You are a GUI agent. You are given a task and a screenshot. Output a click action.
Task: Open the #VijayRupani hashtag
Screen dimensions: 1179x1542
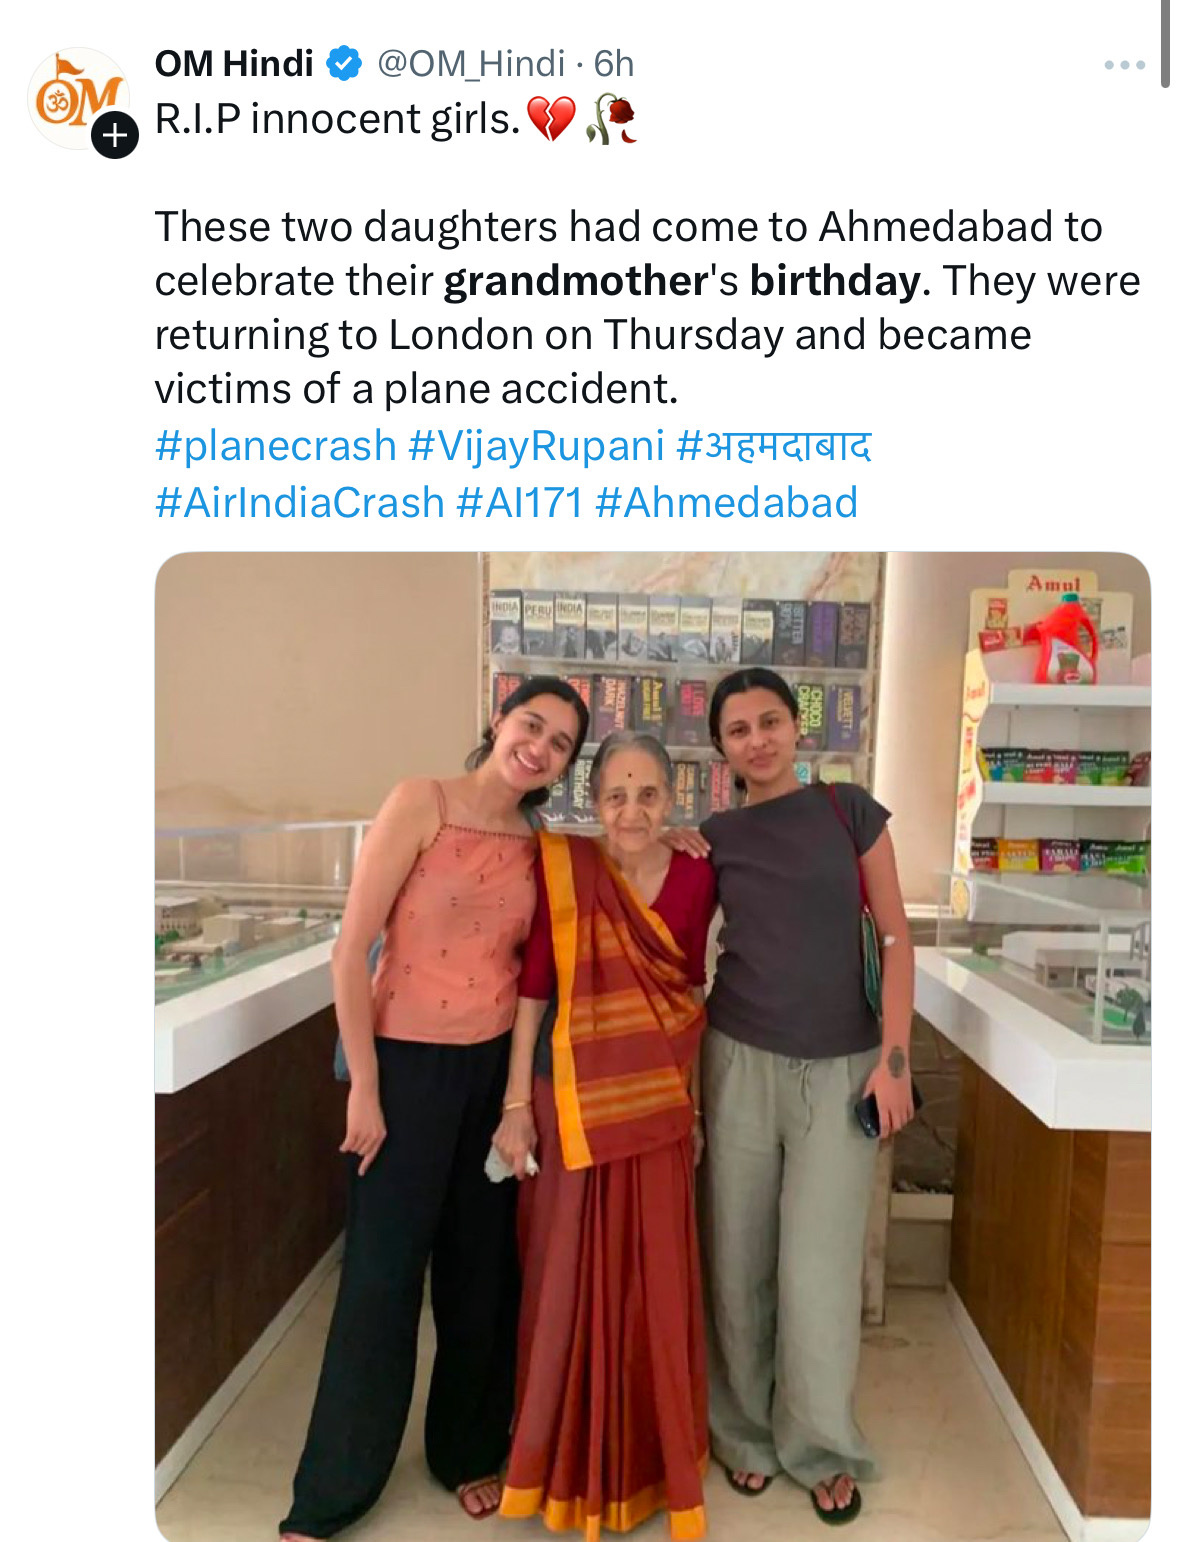536,446
